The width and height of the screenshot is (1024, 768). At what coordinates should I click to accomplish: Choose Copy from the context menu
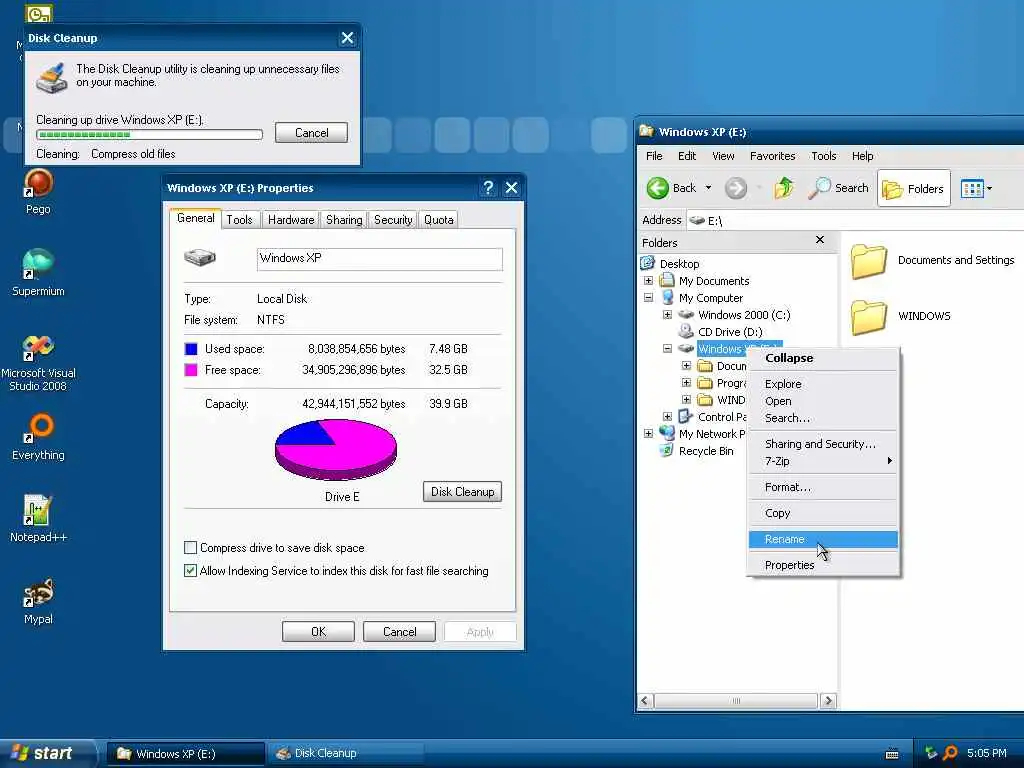(x=823, y=513)
